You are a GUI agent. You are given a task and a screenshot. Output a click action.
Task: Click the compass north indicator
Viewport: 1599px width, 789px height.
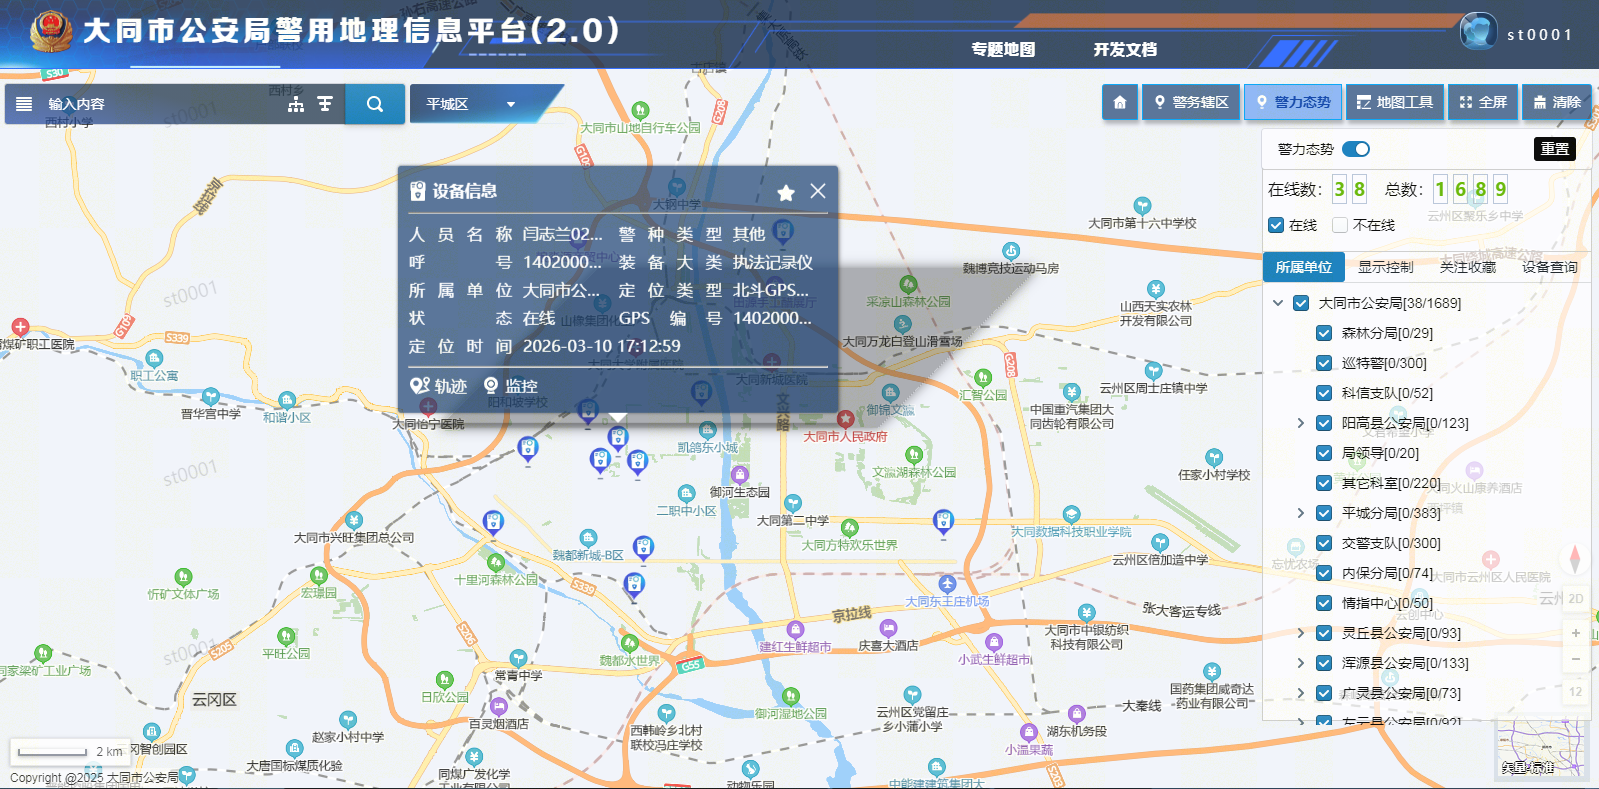click(1575, 559)
